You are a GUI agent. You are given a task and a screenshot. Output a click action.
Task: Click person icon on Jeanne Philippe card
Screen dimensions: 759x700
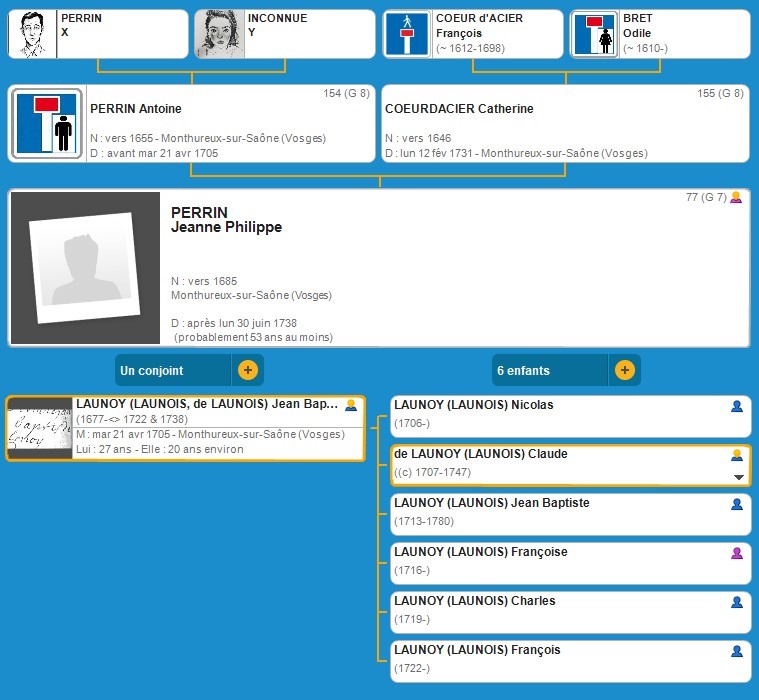coord(736,197)
